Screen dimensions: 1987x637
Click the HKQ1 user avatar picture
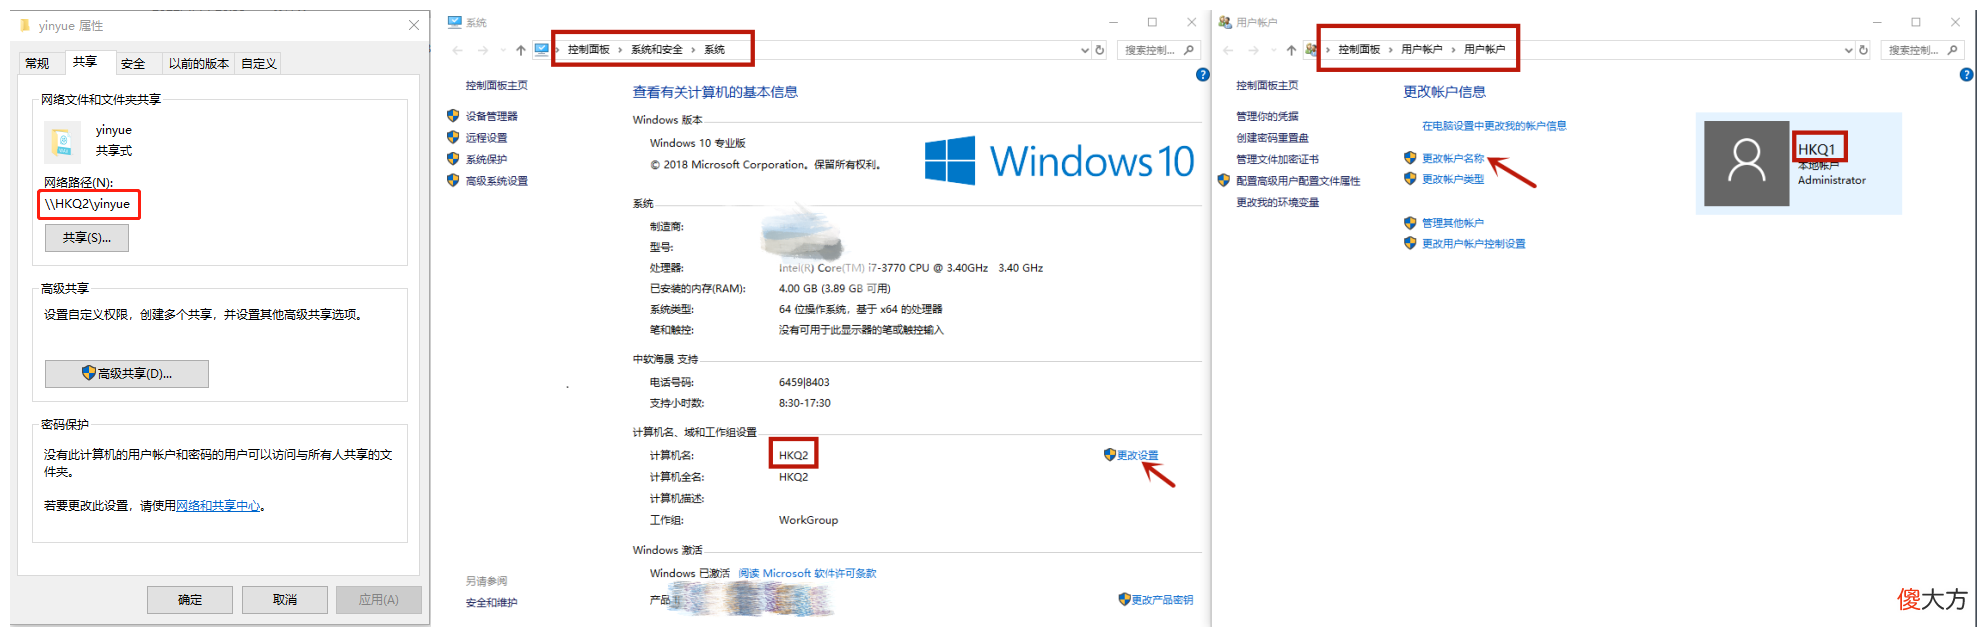pos(1746,163)
